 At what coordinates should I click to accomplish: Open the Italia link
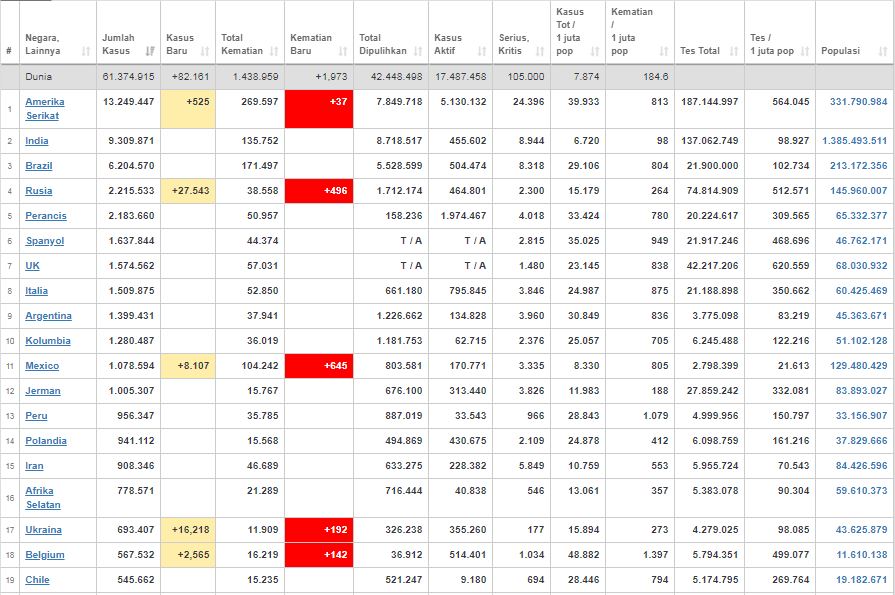tap(37, 291)
